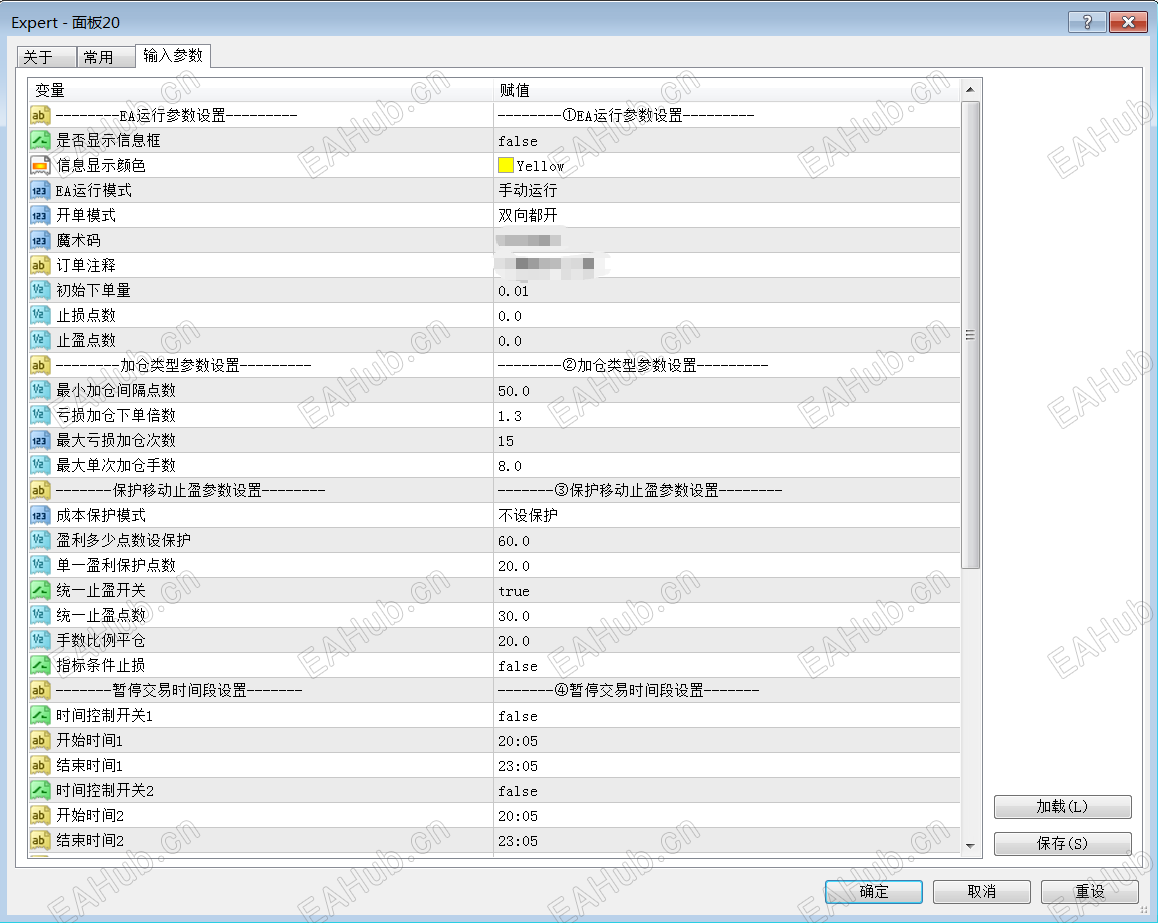Click the double icon beside 最小加仓间隔点数

tap(40, 391)
